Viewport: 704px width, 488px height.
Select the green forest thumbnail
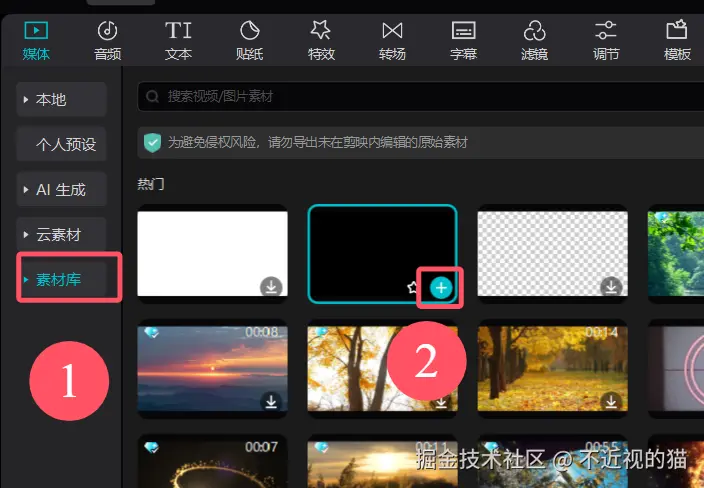click(676, 254)
